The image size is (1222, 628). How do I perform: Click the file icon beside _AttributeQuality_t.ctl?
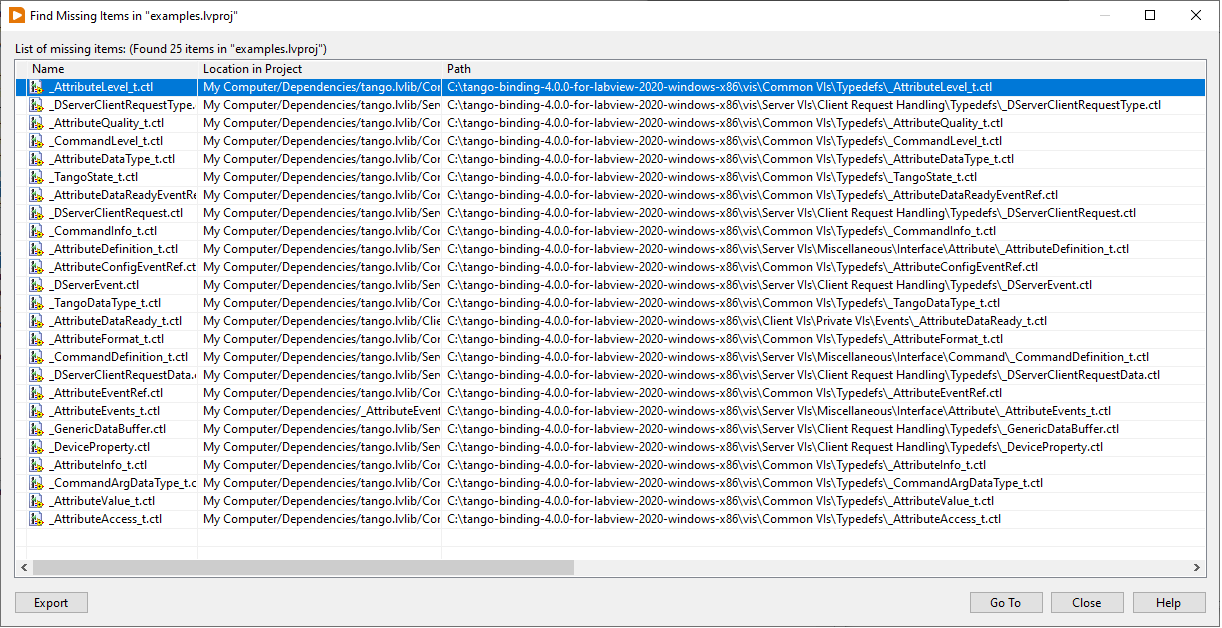[x=36, y=123]
